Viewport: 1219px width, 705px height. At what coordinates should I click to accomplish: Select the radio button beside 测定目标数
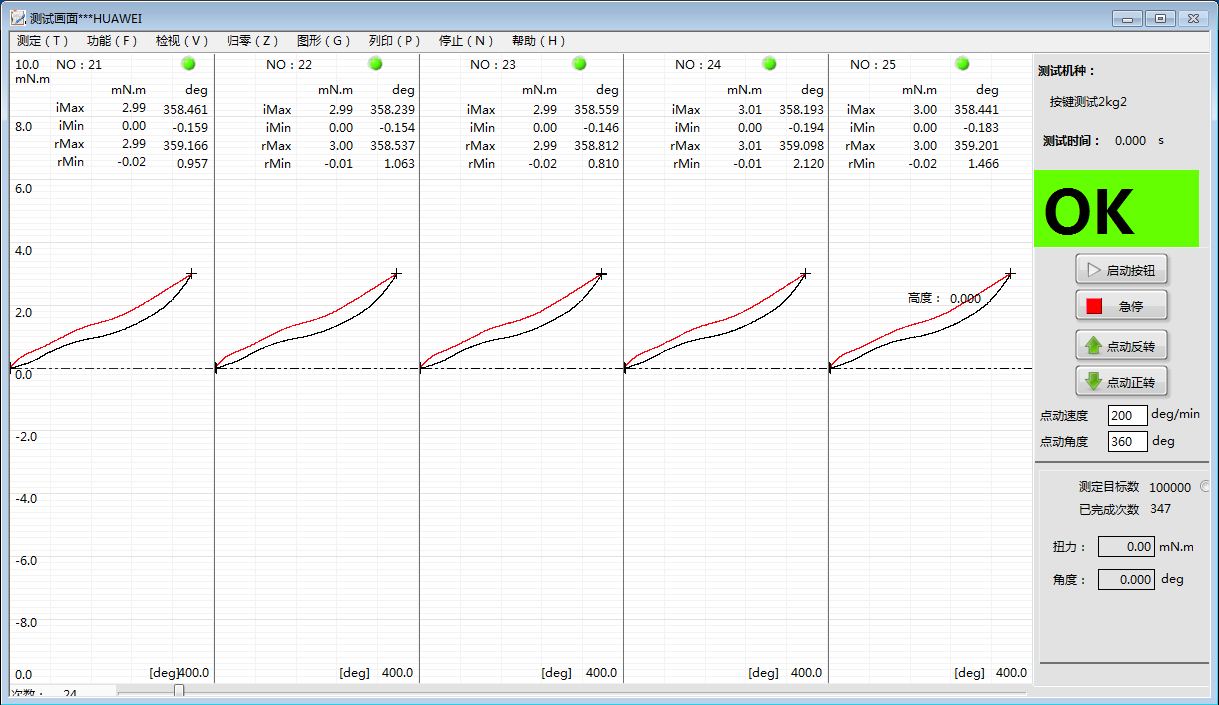(1204, 487)
